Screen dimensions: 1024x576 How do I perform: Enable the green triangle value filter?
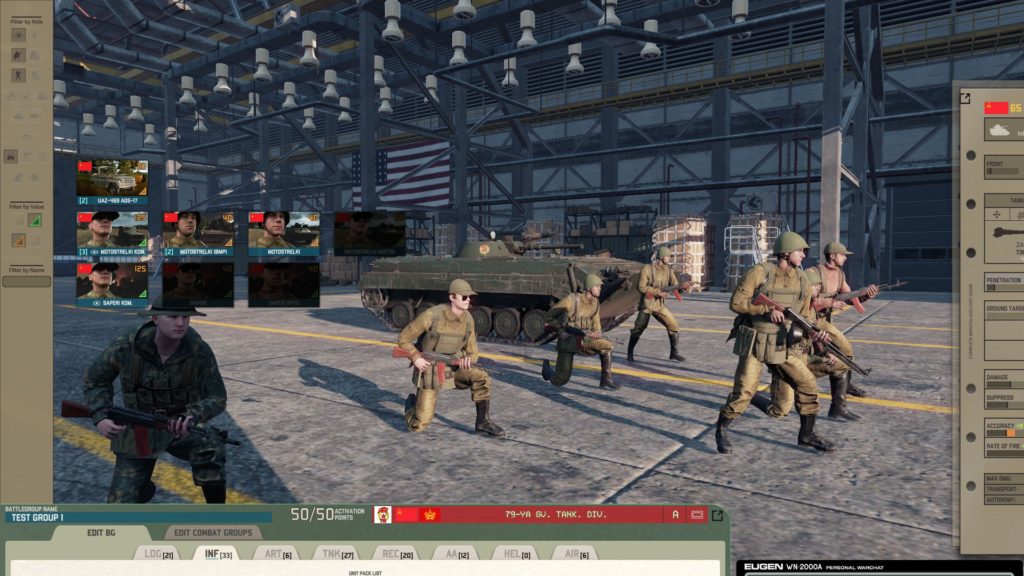click(x=35, y=220)
